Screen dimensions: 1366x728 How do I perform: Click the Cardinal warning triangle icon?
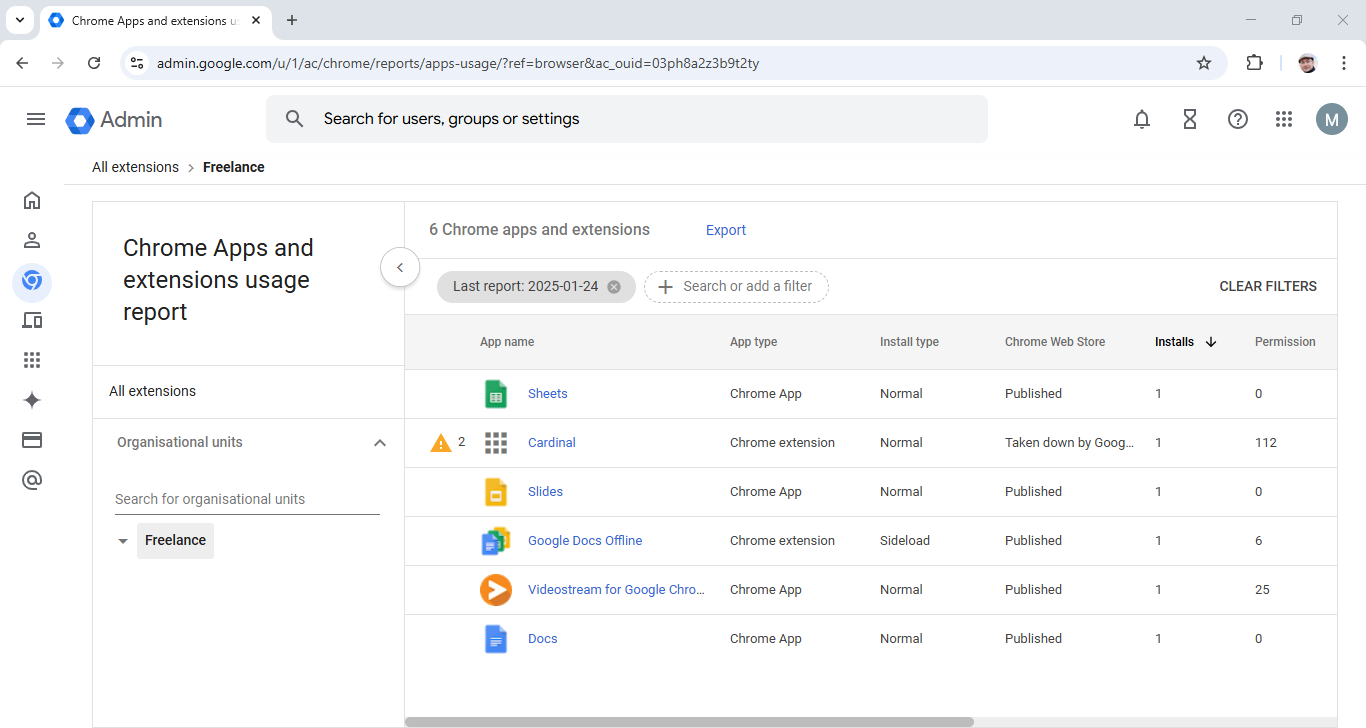pos(441,443)
